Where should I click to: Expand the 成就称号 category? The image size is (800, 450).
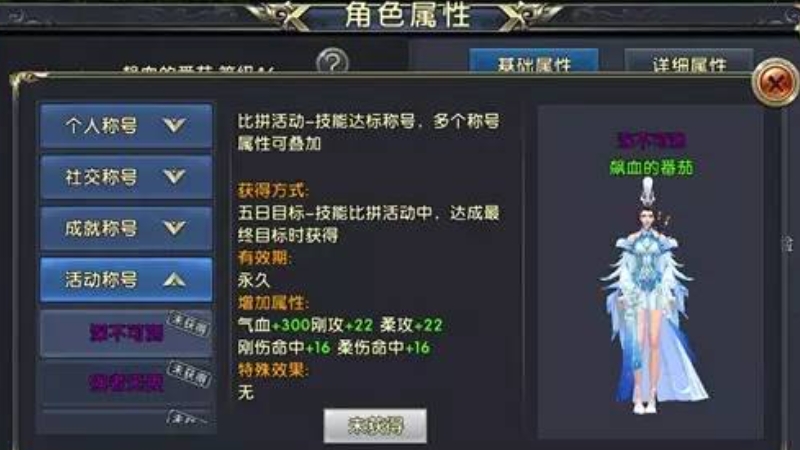pos(126,228)
